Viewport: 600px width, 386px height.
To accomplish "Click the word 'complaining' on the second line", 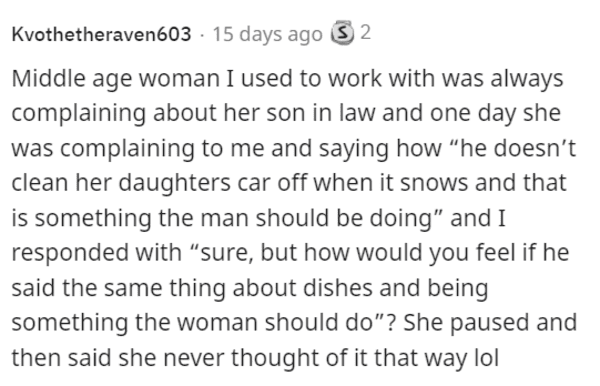I will pos(78,114).
